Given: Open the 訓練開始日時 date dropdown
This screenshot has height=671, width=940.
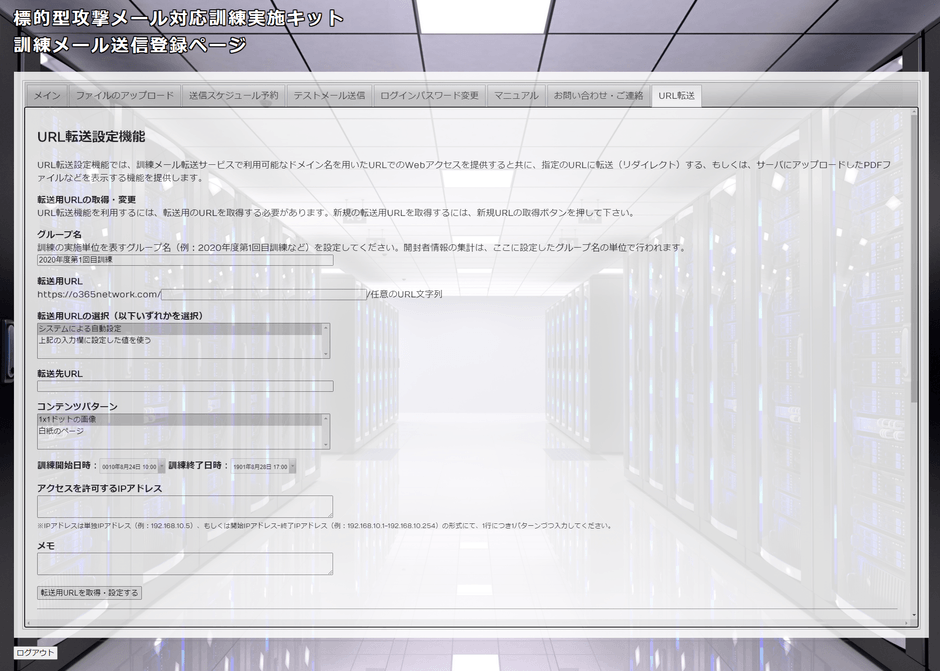Looking at the screenshot, I should coord(163,465).
